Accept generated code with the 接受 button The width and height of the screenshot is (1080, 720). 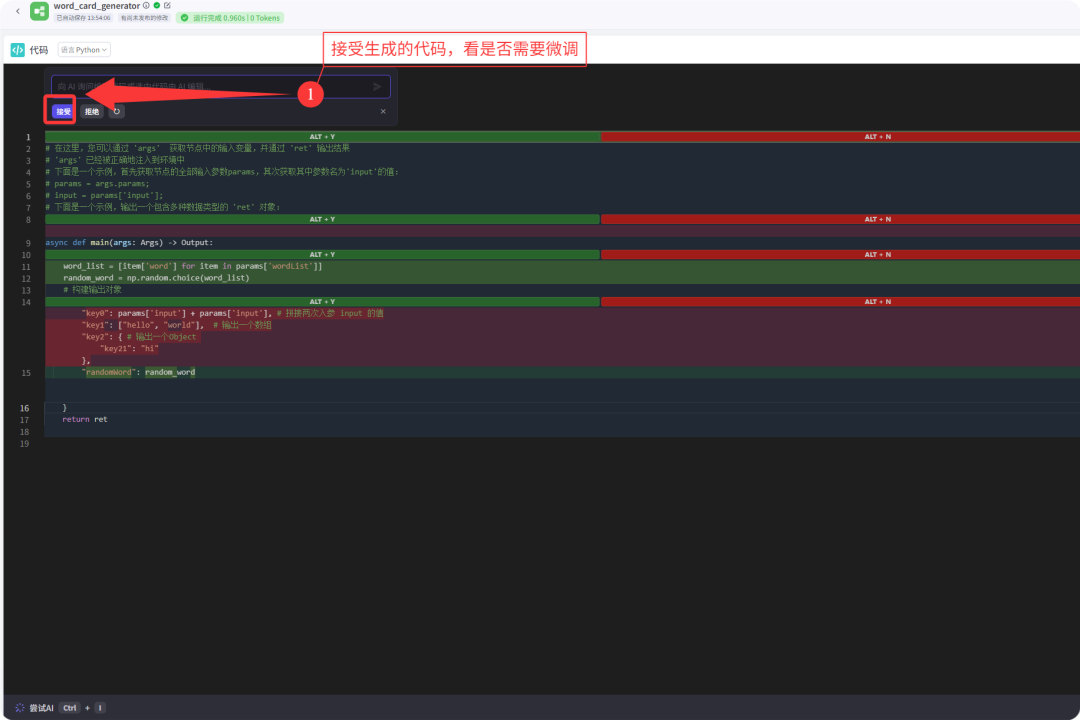pos(63,111)
